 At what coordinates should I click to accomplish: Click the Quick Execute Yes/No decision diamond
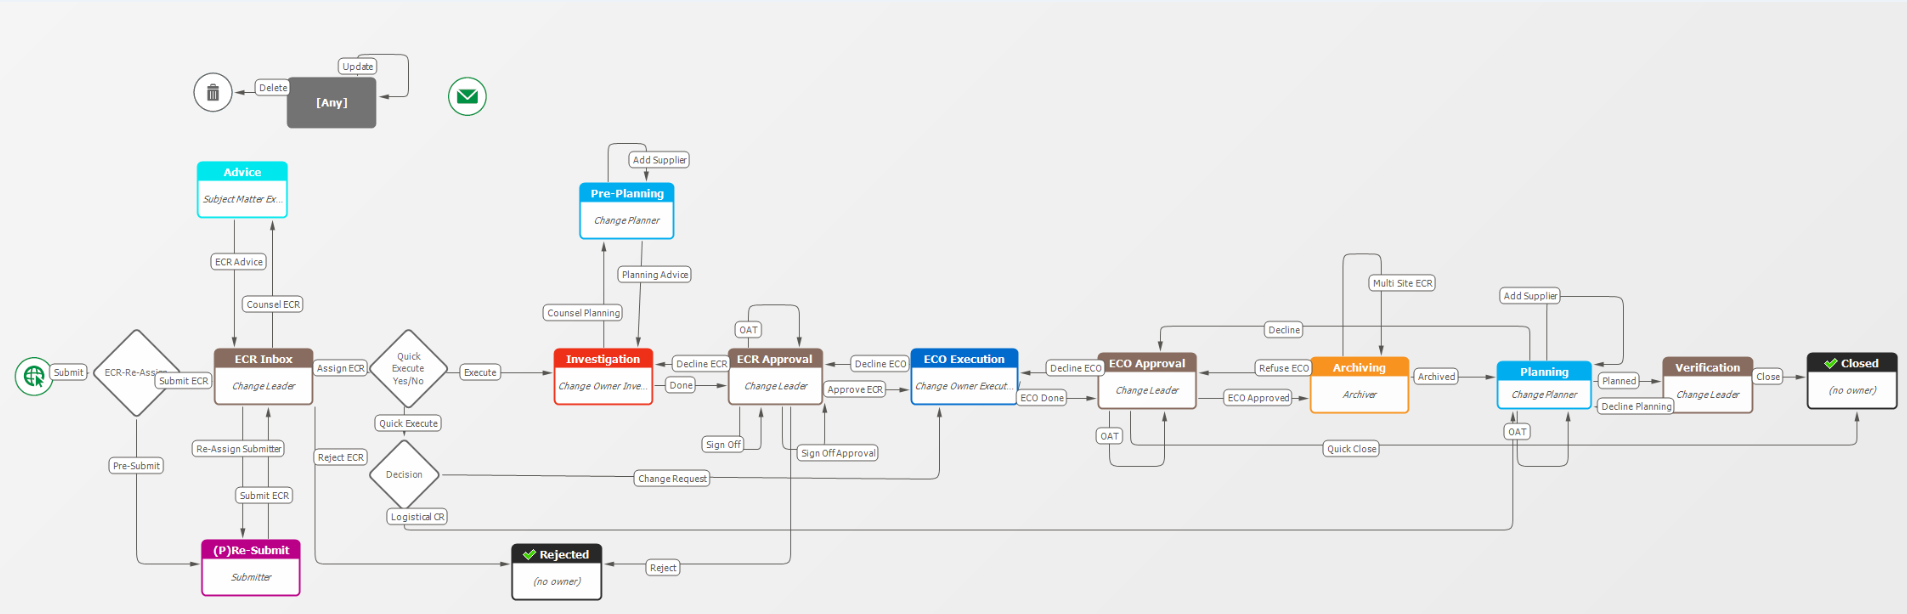(x=408, y=369)
